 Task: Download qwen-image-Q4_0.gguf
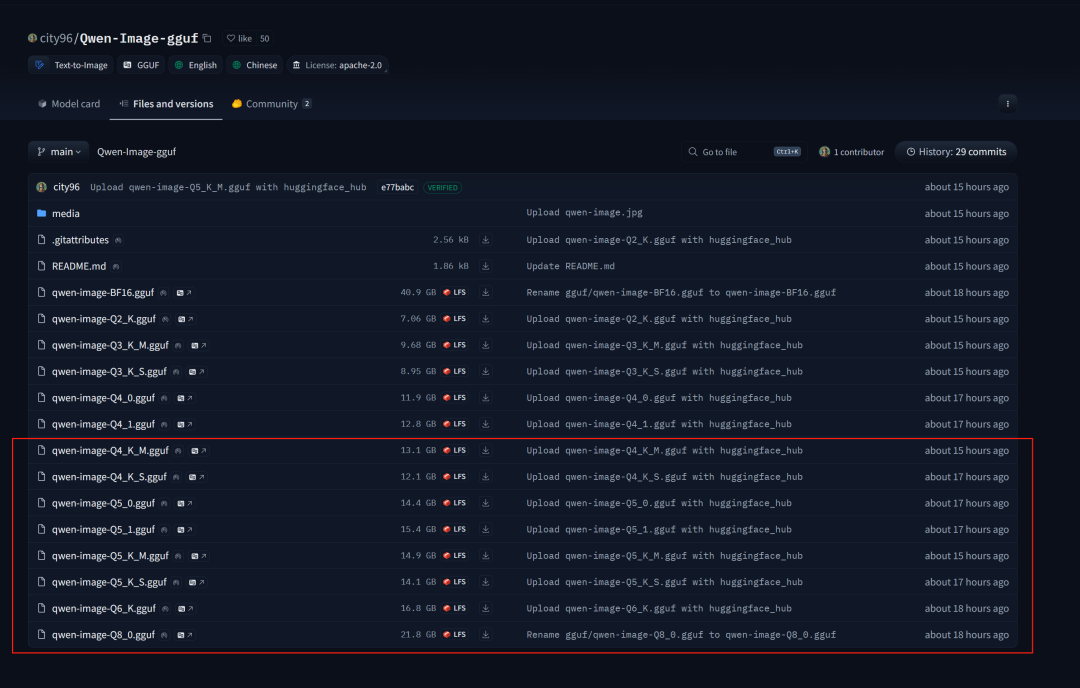(x=486, y=398)
